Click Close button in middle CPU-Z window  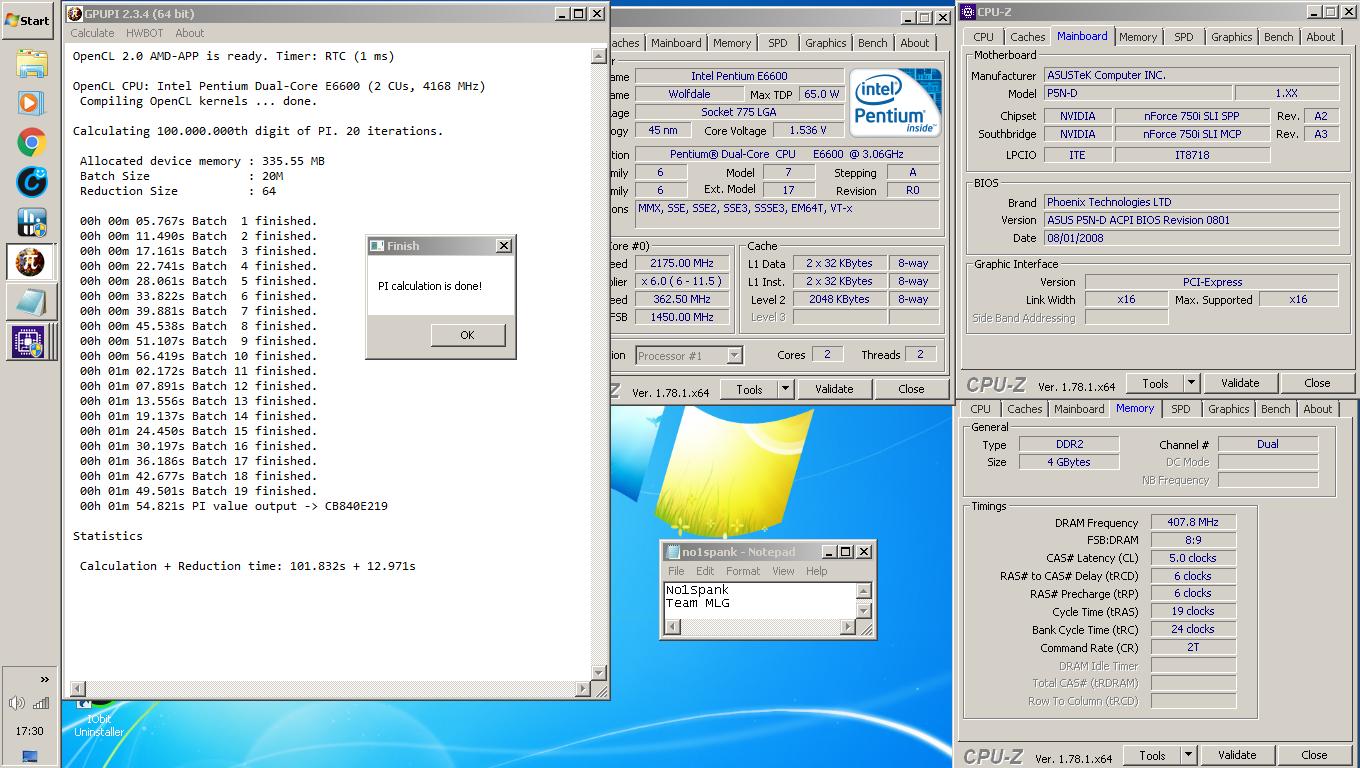click(x=911, y=389)
